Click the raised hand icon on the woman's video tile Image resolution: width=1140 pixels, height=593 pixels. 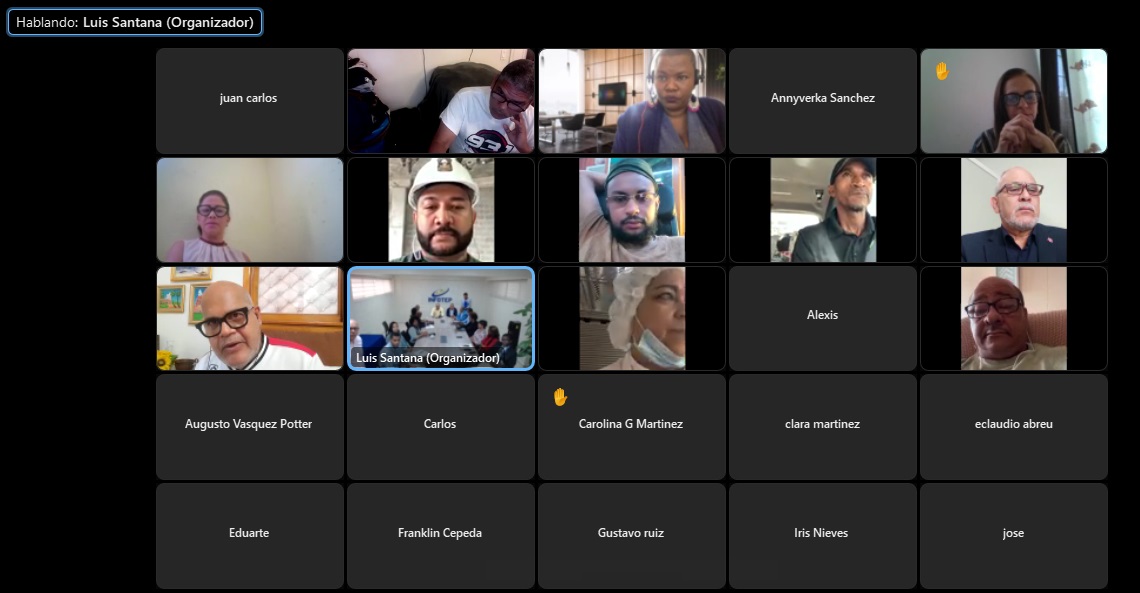tap(942, 70)
